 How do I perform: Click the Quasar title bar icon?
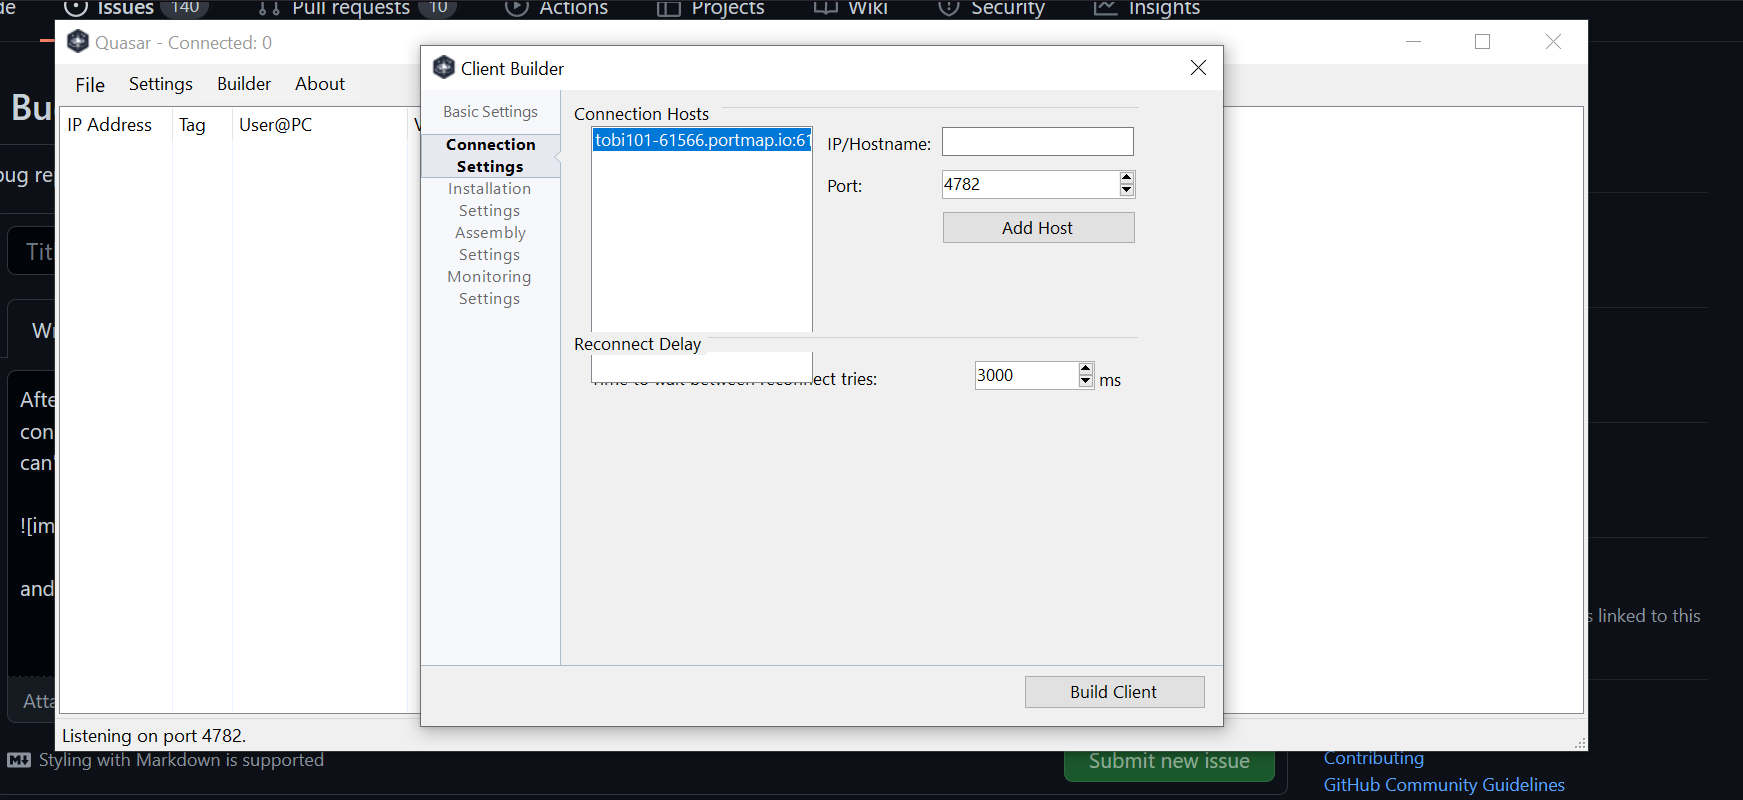(78, 42)
